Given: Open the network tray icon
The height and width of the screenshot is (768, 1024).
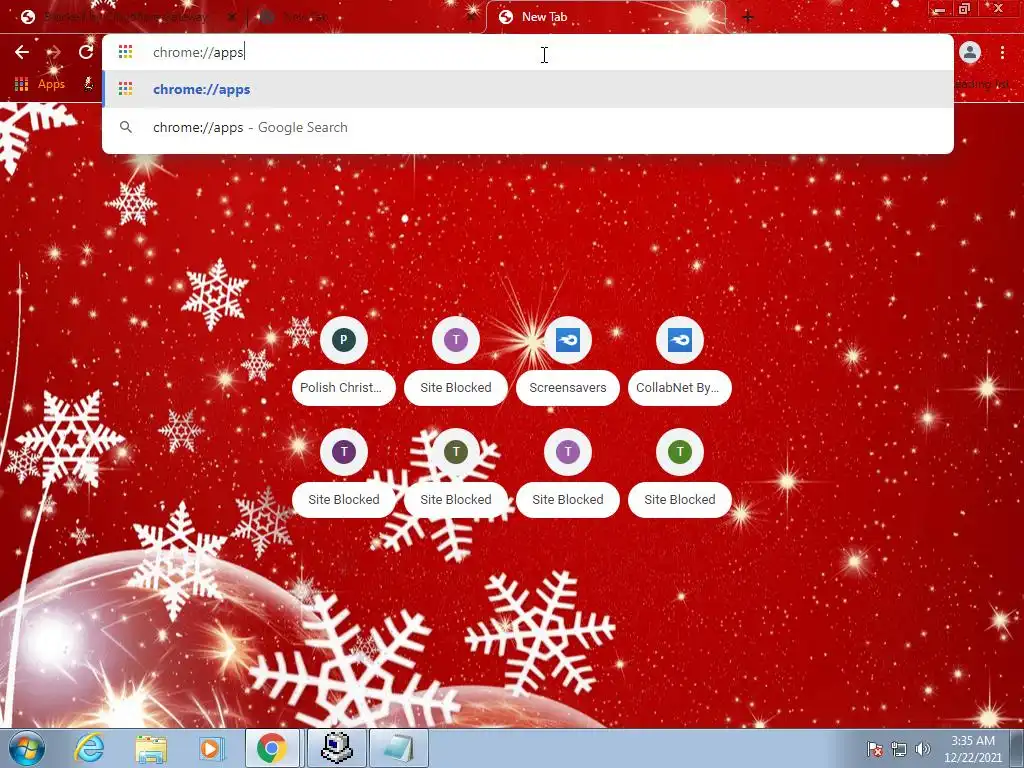Looking at the screenshot, I should (x=899, y=749).
